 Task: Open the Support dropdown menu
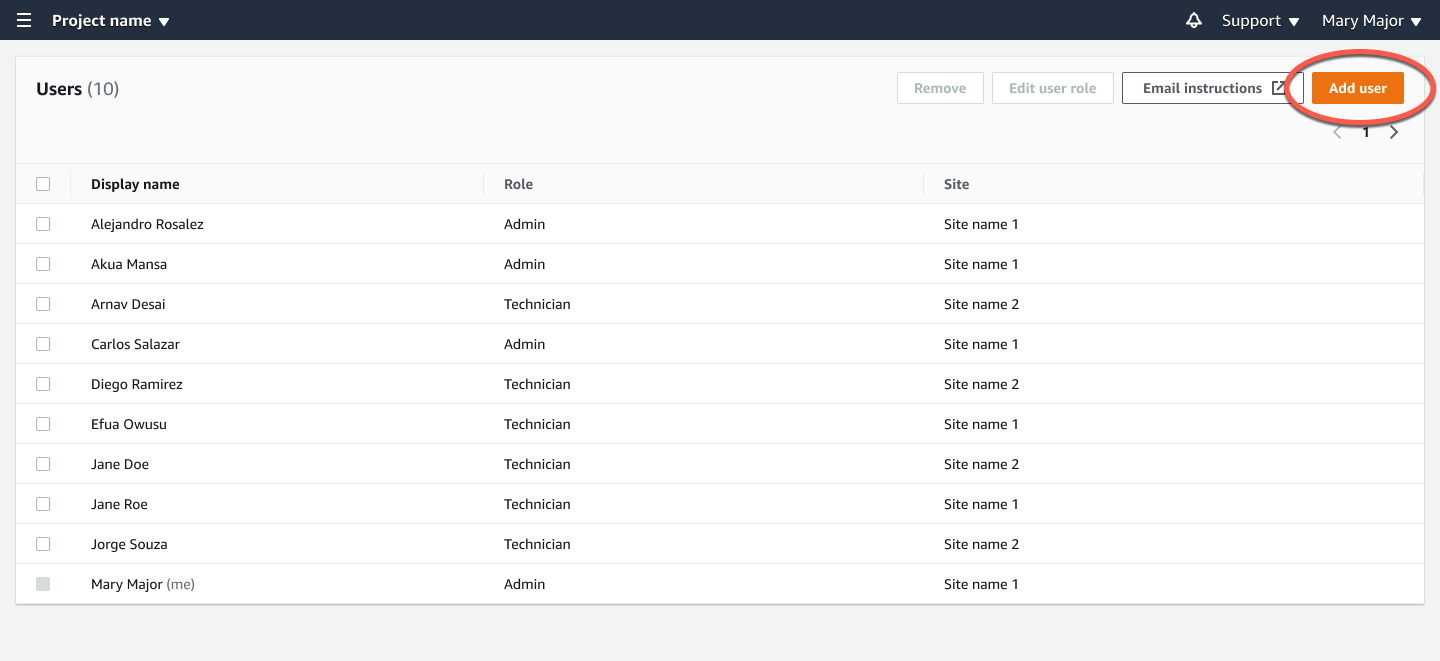pos(1259,20)
